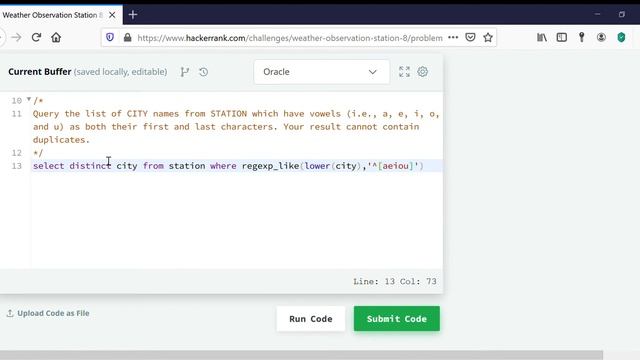Open tracking protection shield in address bar

click(x=110, y=38)
